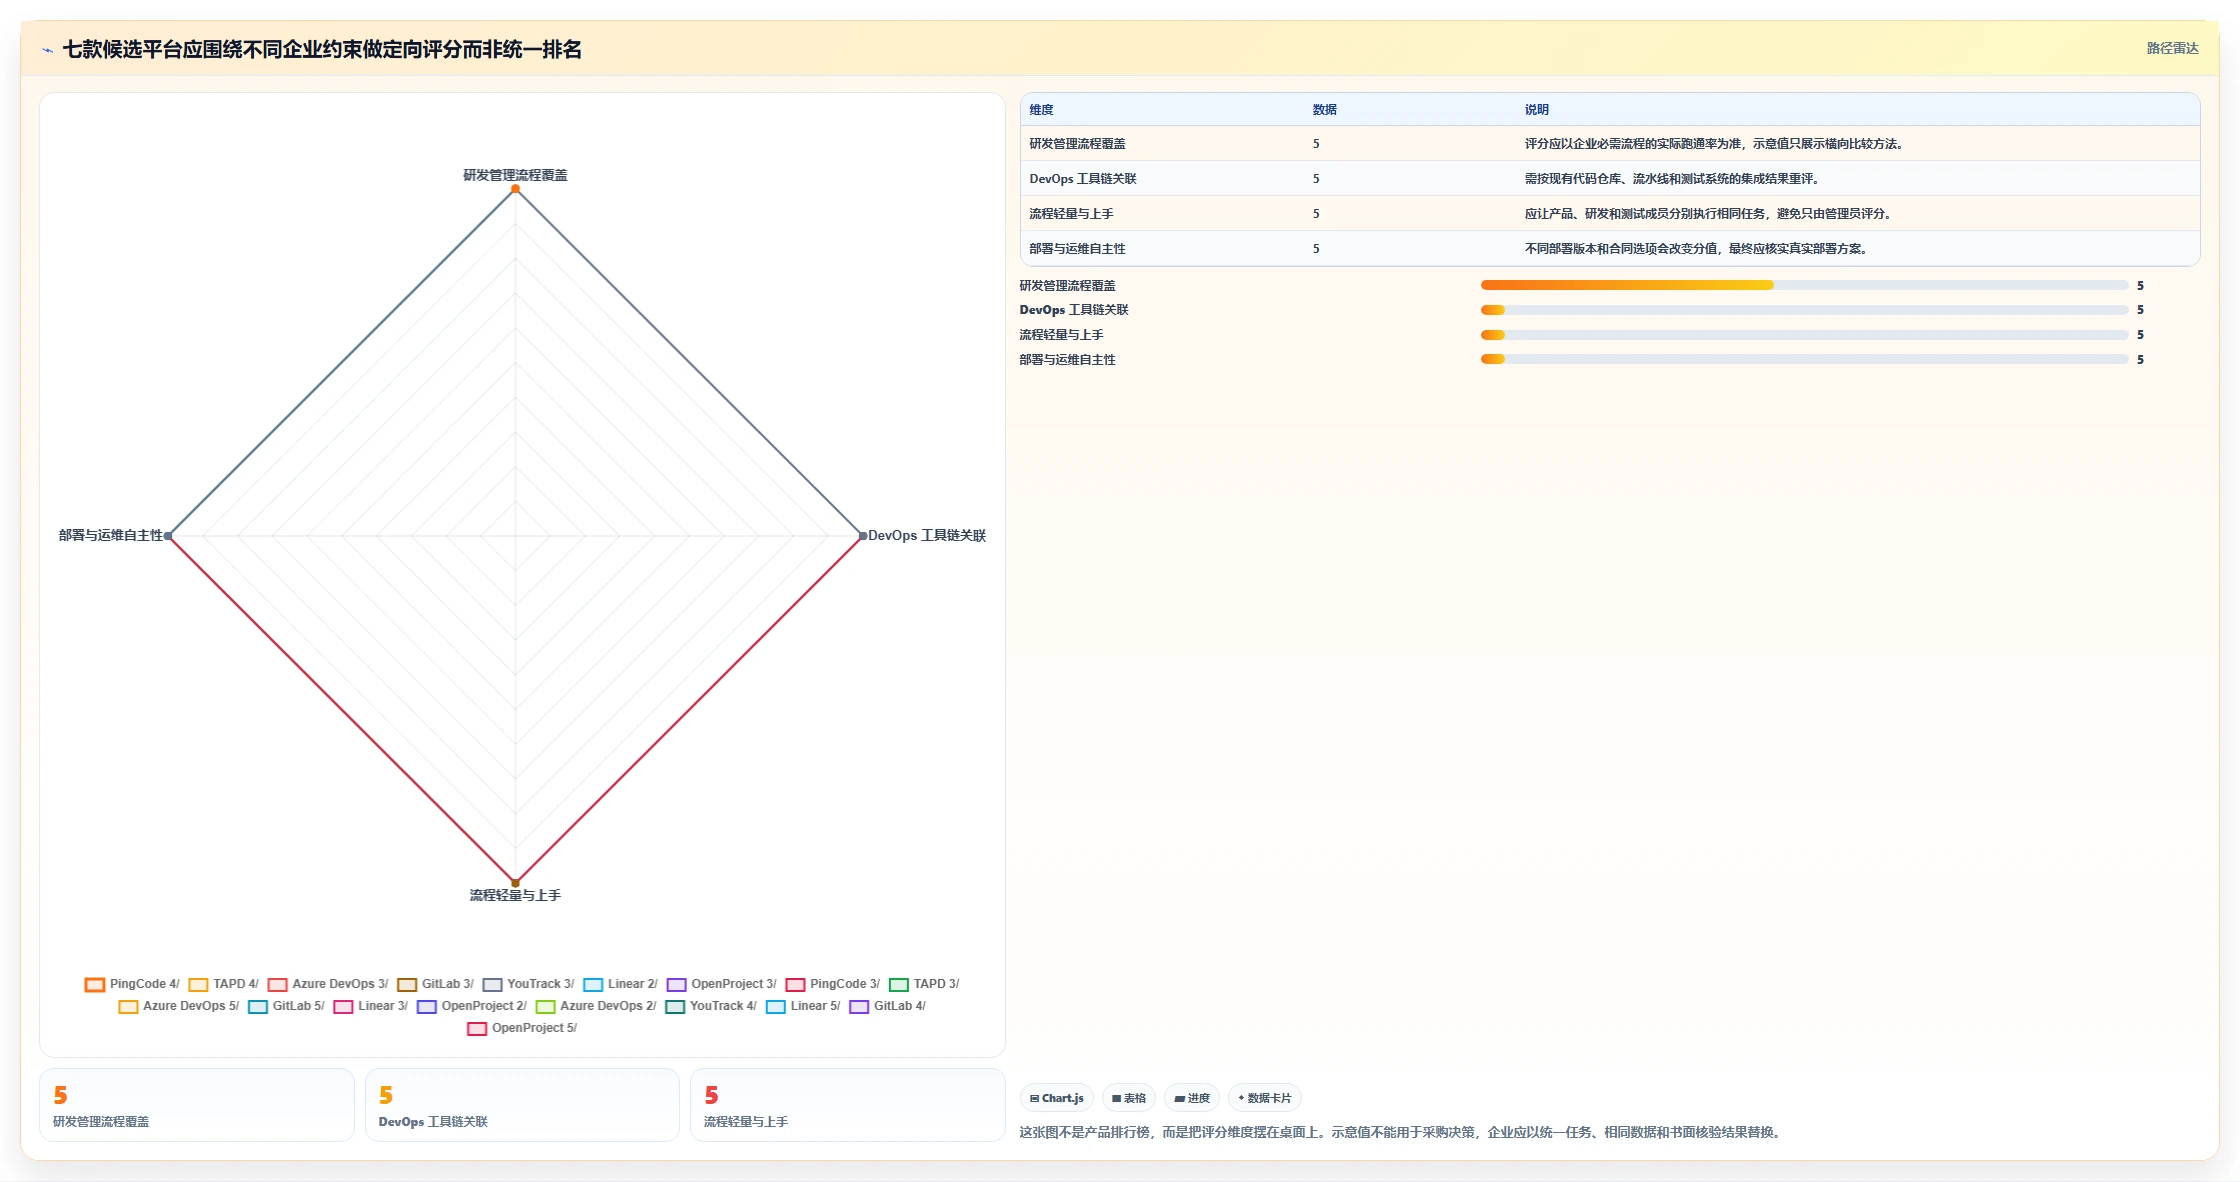2240x1182 pixels.
Task: Click the description starting 不同部署版本
Action: pyautogui.click(x=1698, y=249)
